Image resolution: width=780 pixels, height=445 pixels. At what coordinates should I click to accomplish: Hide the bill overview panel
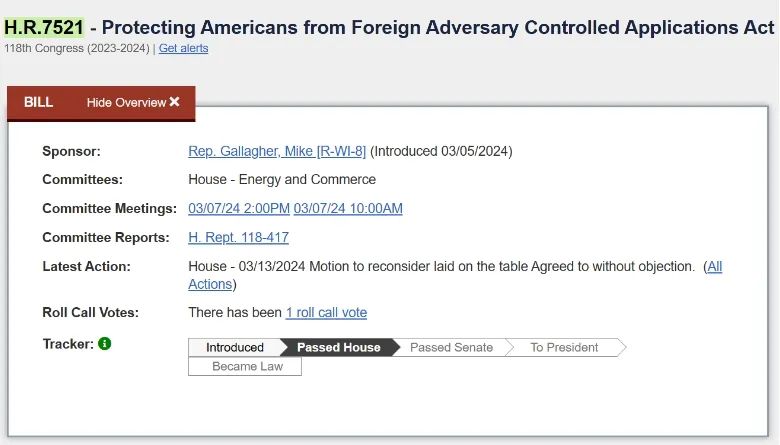point(133,102)
